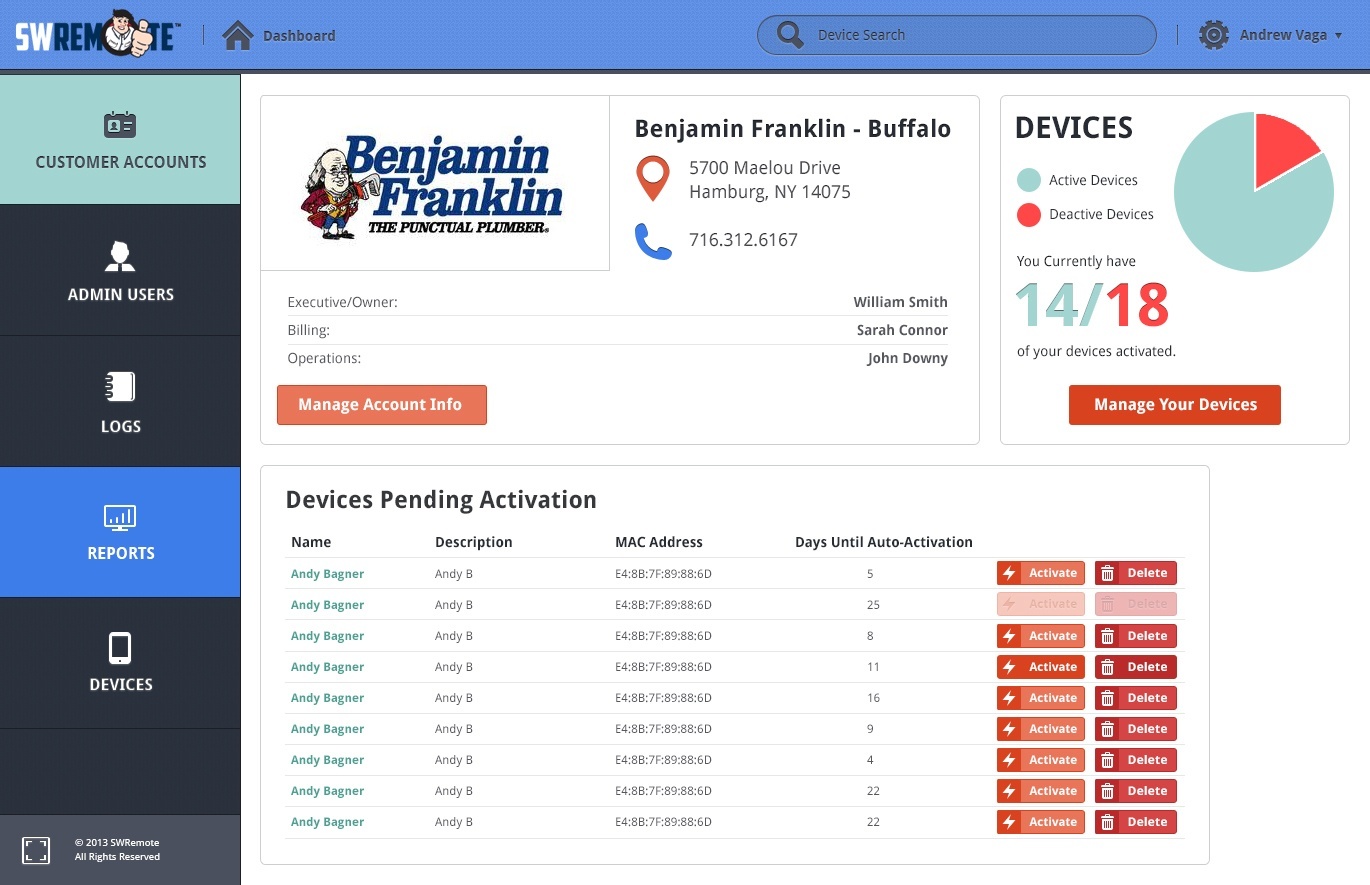1370x885 pixels.
Task: Click the Reports chart monitor icon
Action: (x=120, y=517)
